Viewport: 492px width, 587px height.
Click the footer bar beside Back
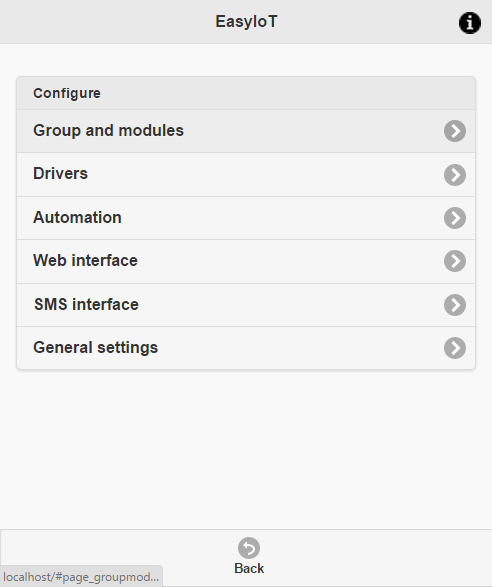[374, 558]
